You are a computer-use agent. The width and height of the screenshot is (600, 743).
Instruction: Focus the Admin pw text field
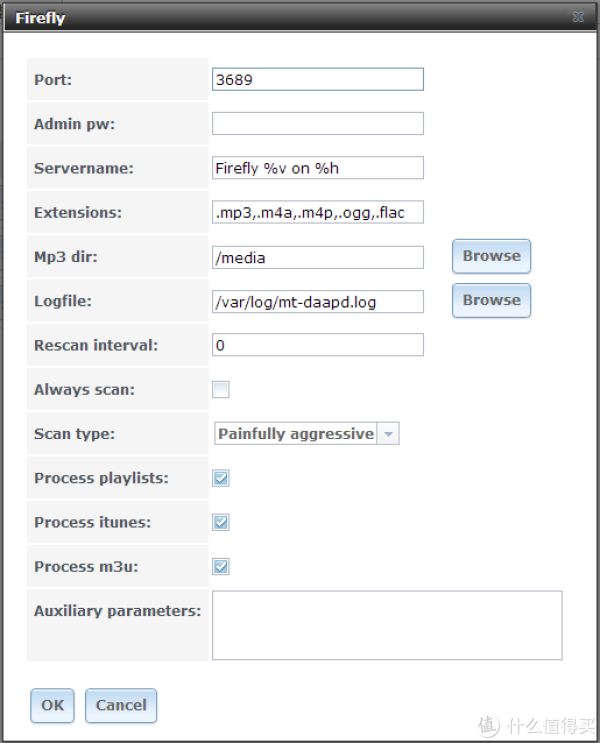[317, 123]
